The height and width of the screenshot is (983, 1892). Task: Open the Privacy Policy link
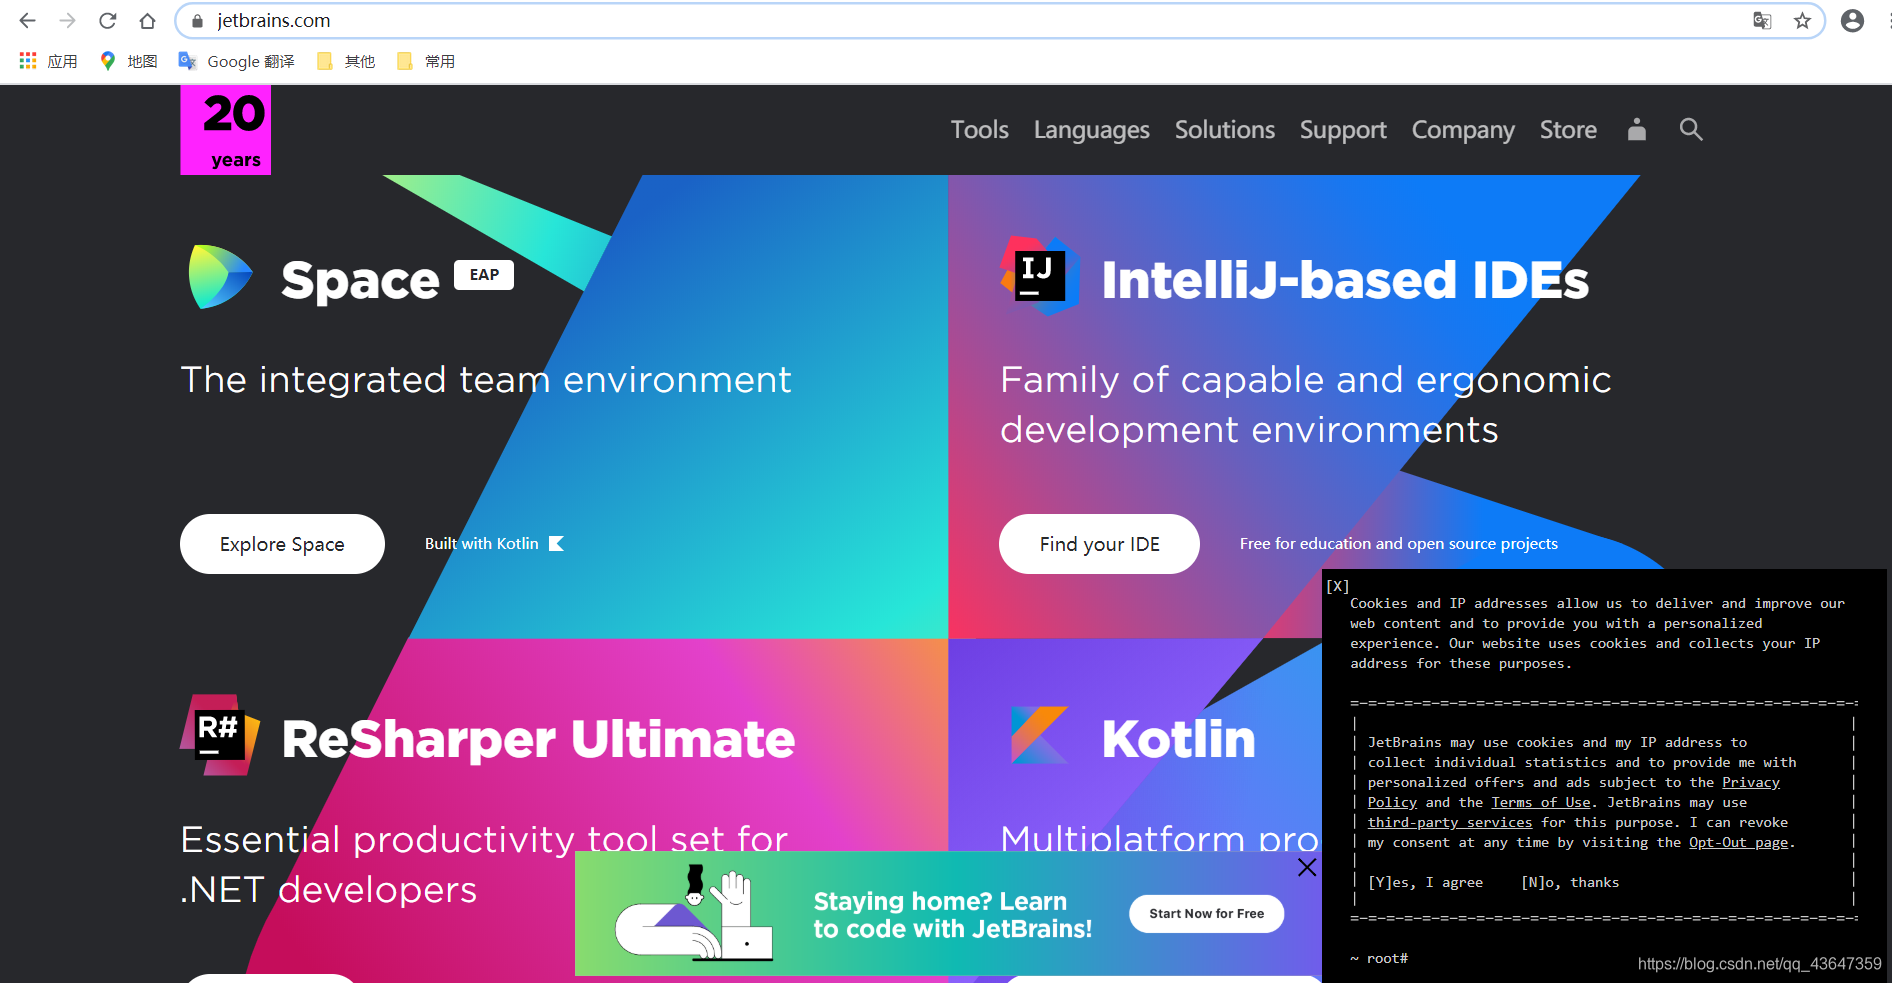[1750, 782]
